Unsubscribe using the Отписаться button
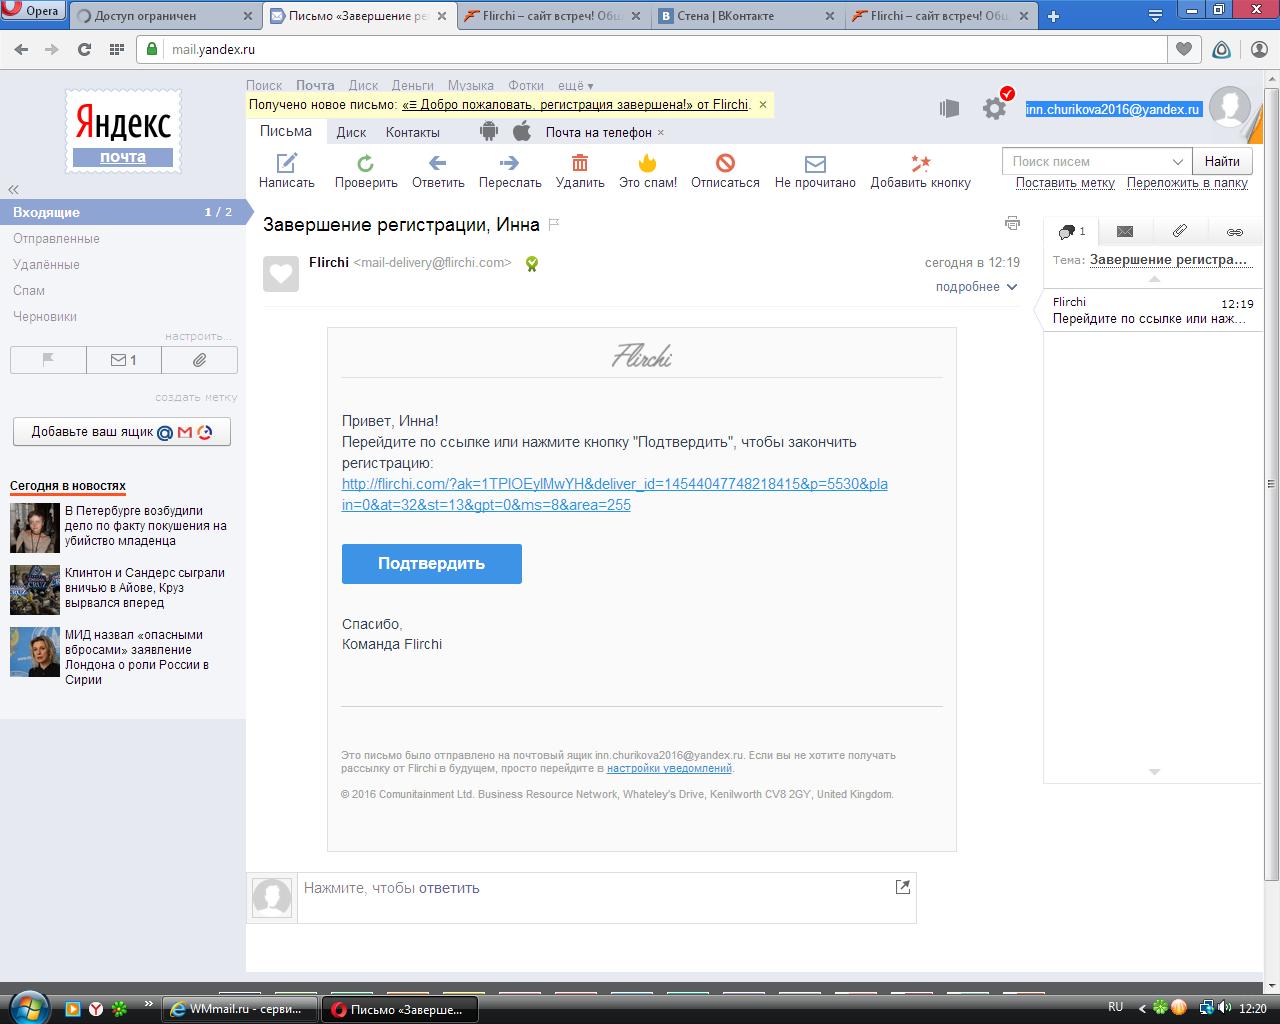 726,171
